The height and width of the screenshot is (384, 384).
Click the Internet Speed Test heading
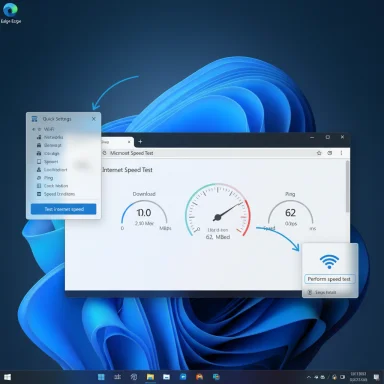point(127,170)
